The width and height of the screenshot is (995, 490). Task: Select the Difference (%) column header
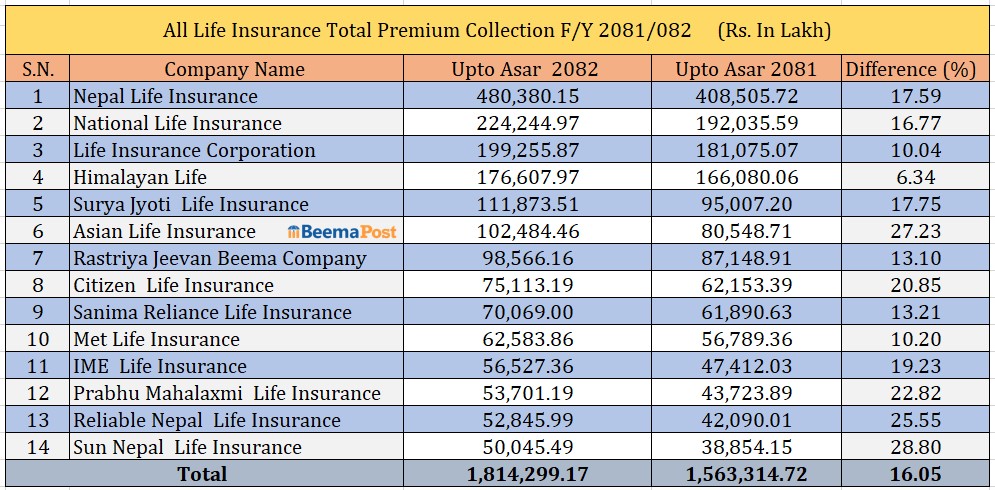910,69
